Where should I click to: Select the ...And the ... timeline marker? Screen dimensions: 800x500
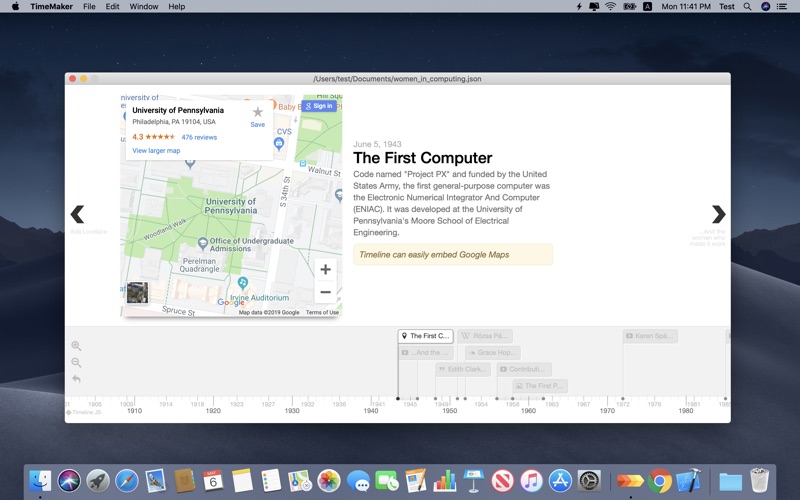[426, 353]
